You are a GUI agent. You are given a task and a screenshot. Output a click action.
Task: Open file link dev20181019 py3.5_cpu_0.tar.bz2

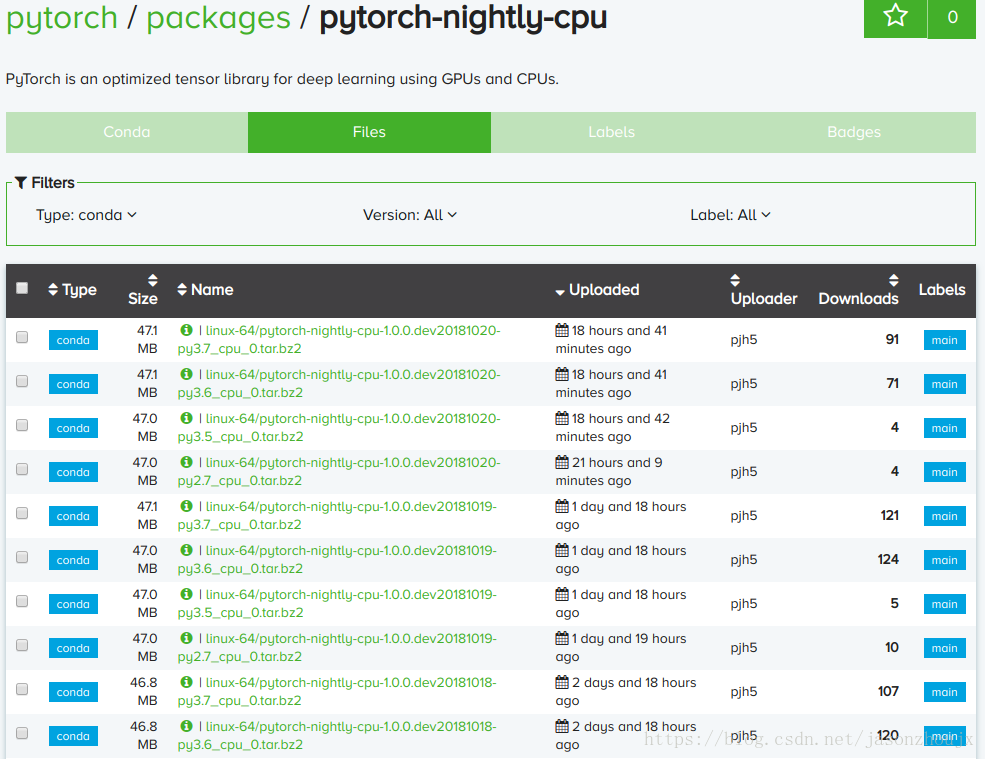[x=337, y=603]
